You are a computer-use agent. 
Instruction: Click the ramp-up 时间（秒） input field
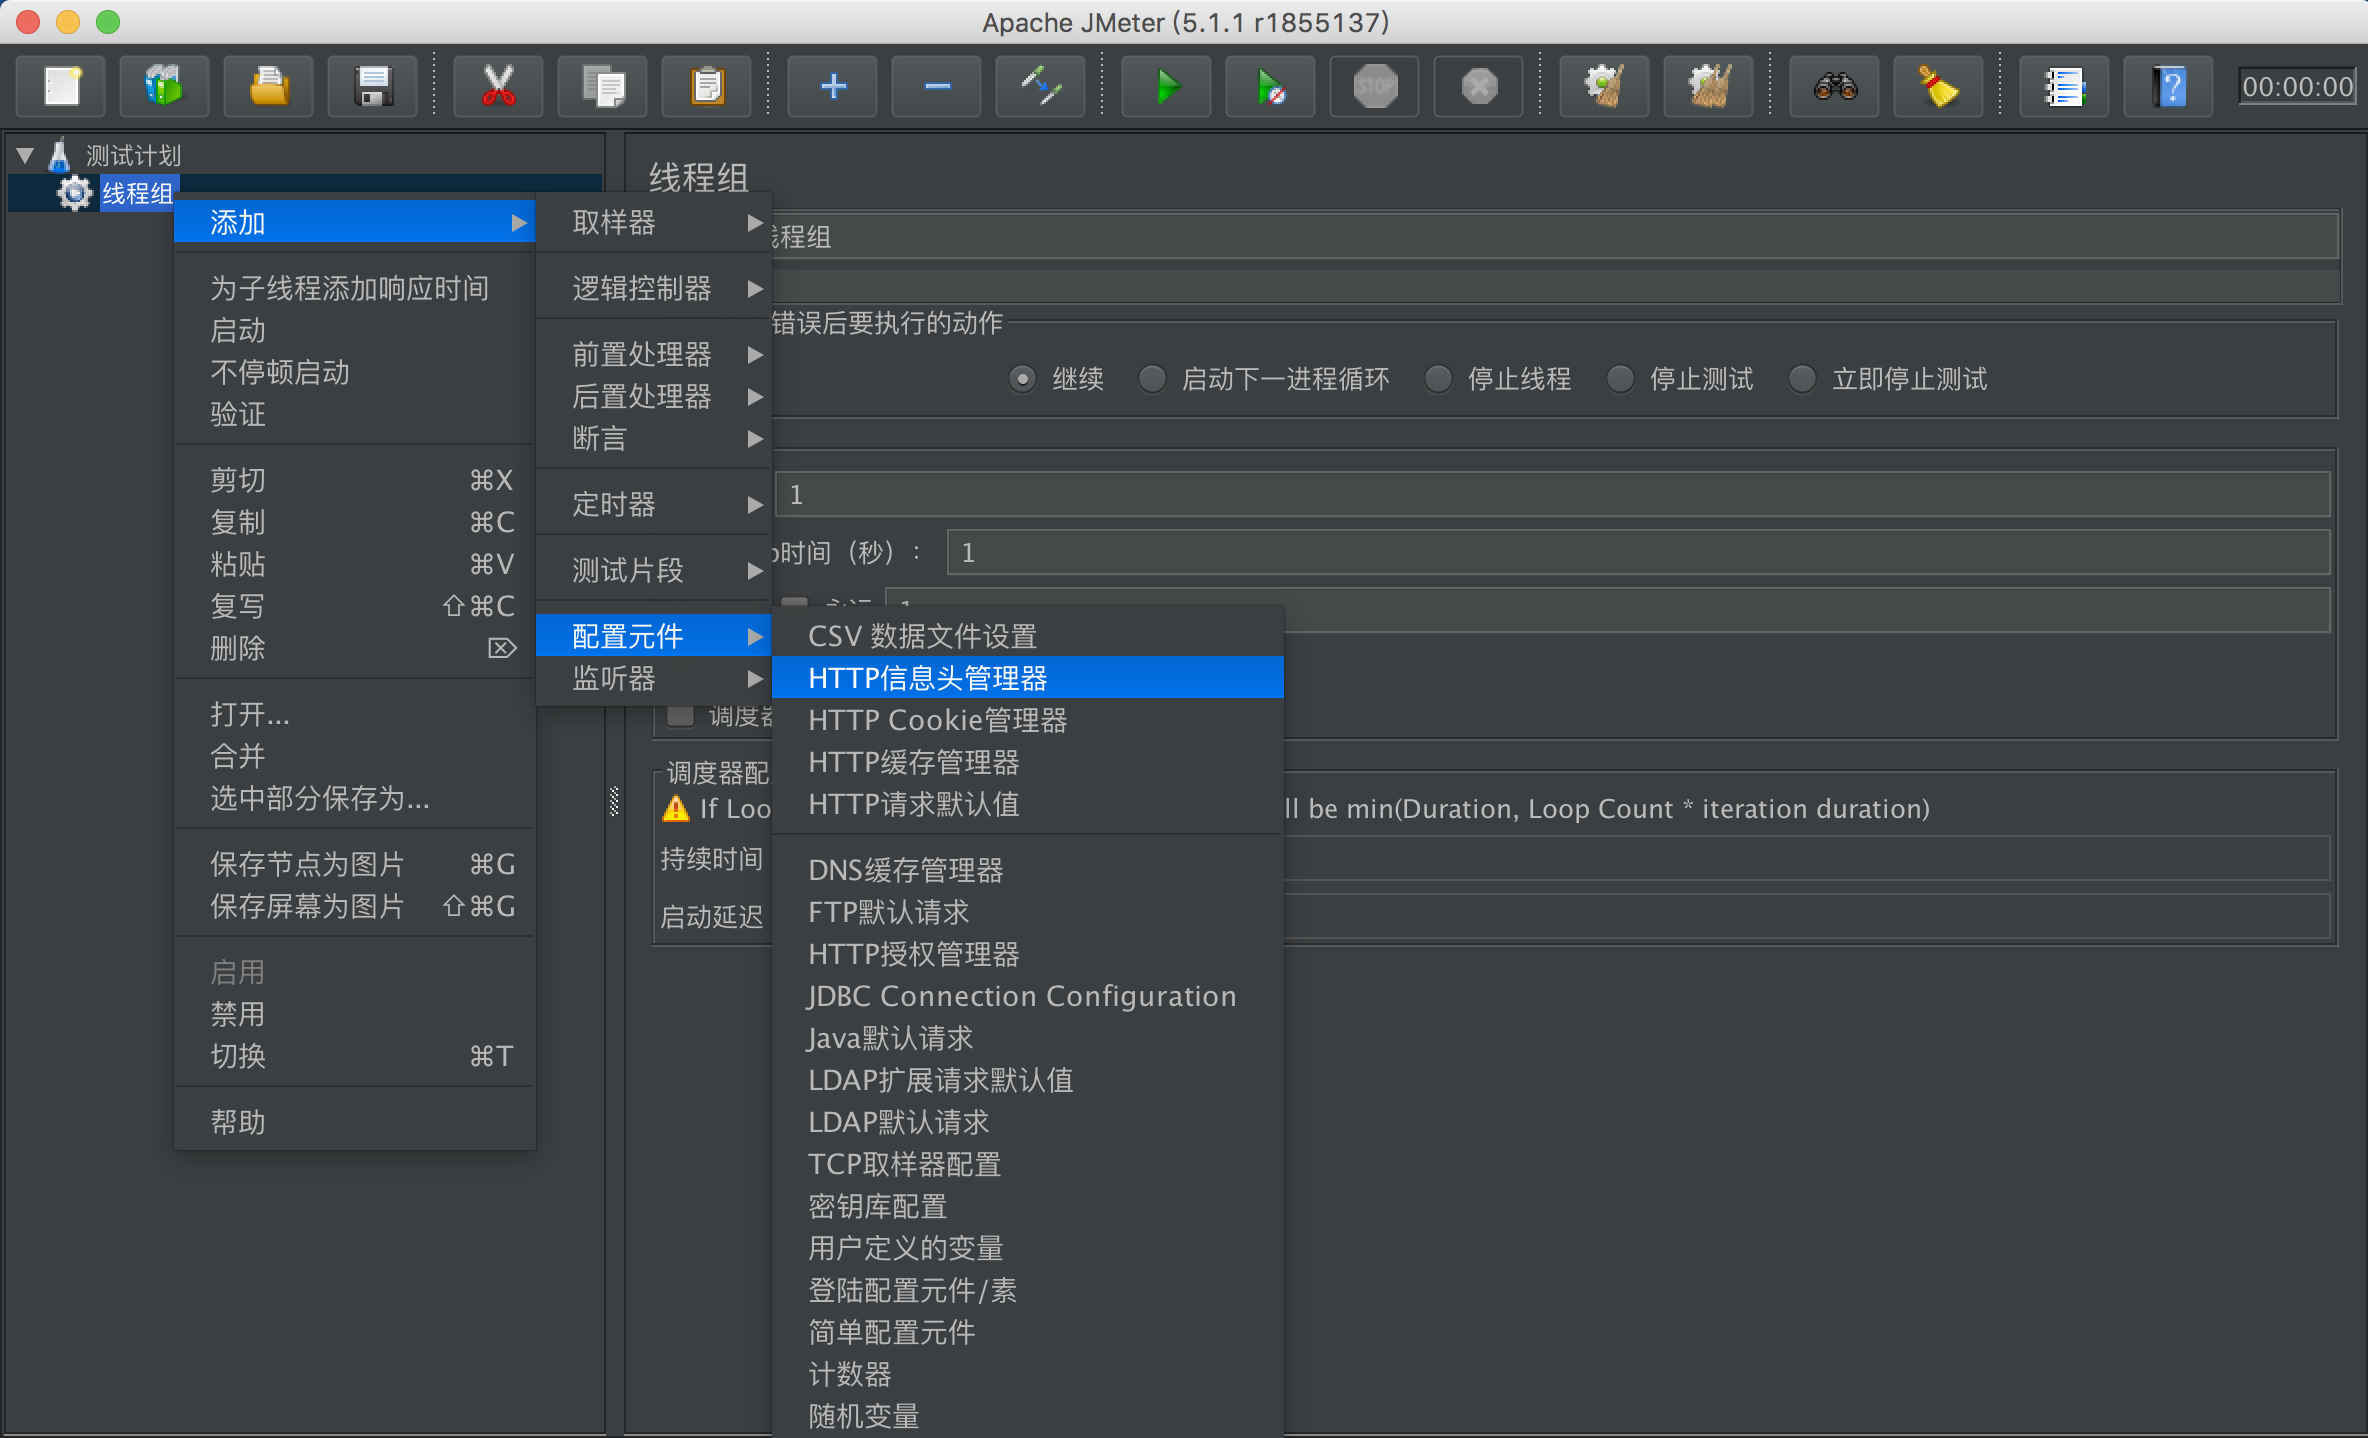(x=1638, y=552)
